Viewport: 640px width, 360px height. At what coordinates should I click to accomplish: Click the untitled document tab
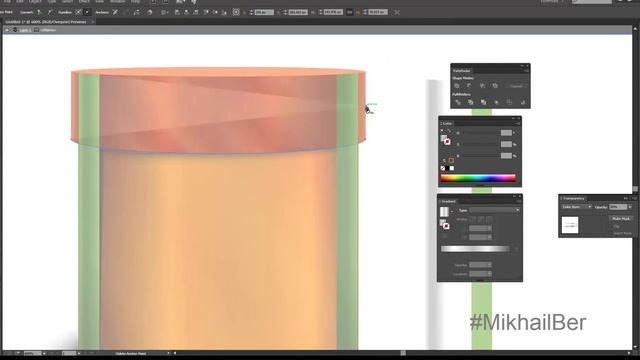[45, 22]
